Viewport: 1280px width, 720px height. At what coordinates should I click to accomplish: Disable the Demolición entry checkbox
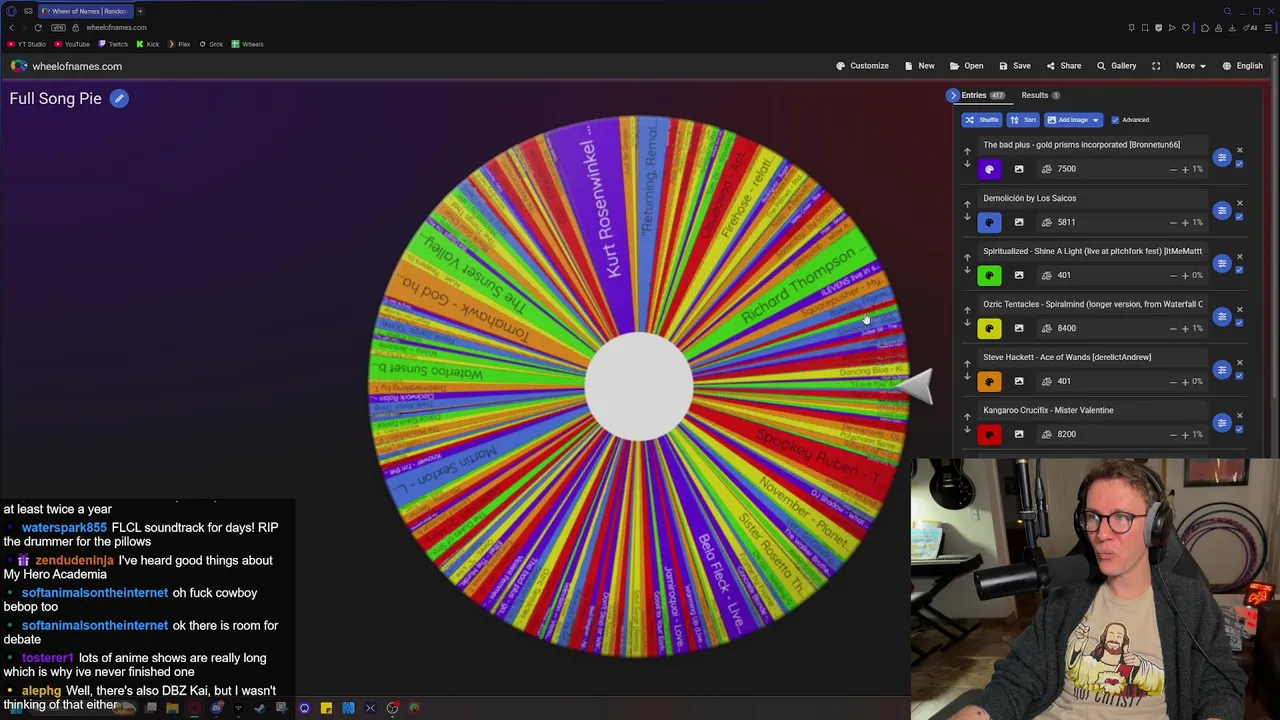pyautogui.click(x=1239, y=217)
